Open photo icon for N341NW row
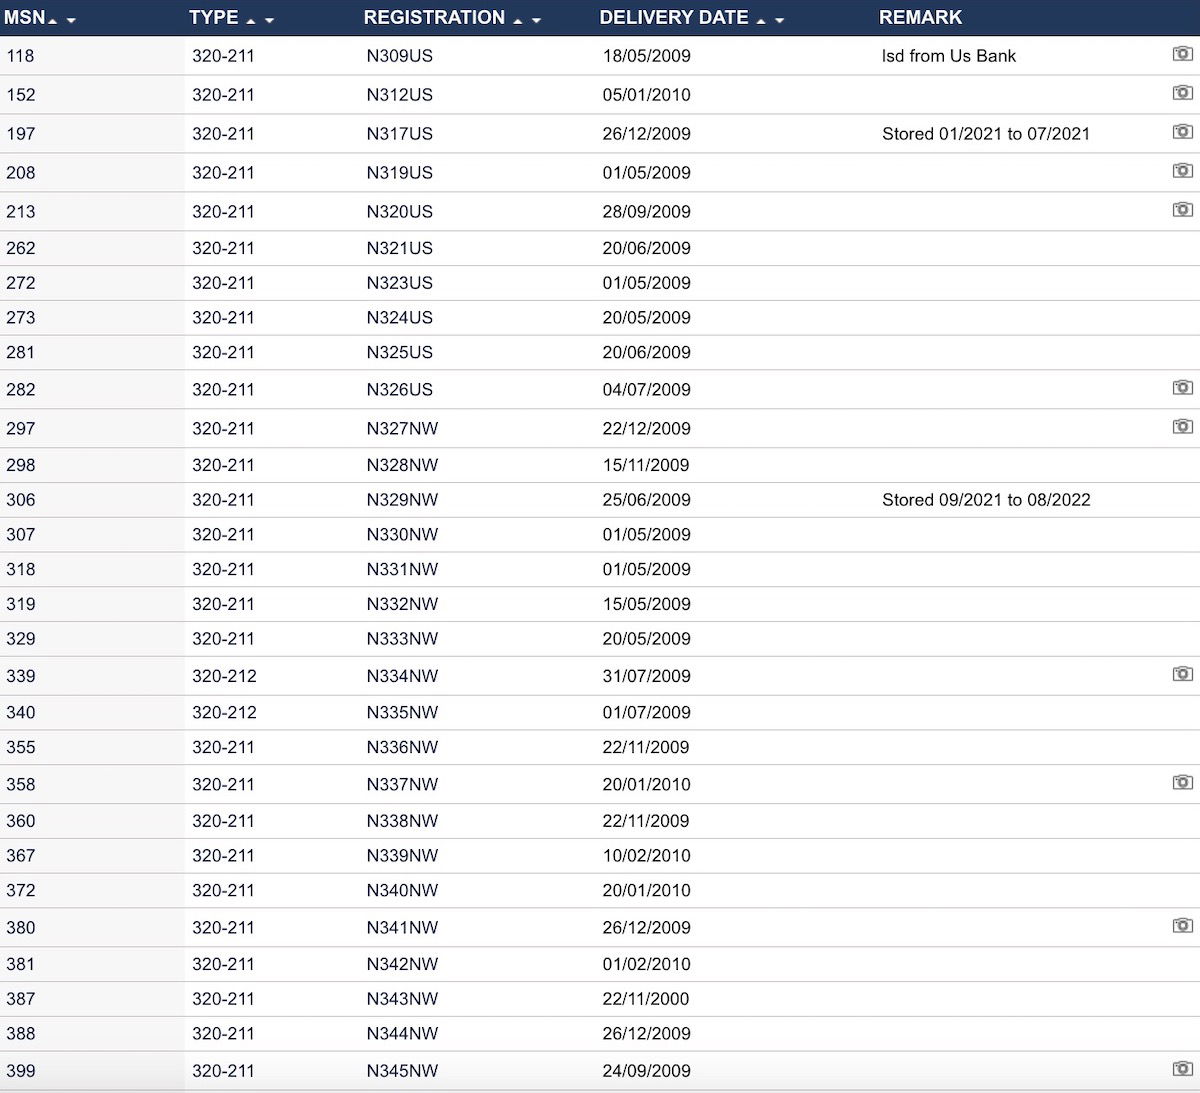The width and height of the screenshot is (1200, 1093). pyautogui.click(x=1182, y=926)
